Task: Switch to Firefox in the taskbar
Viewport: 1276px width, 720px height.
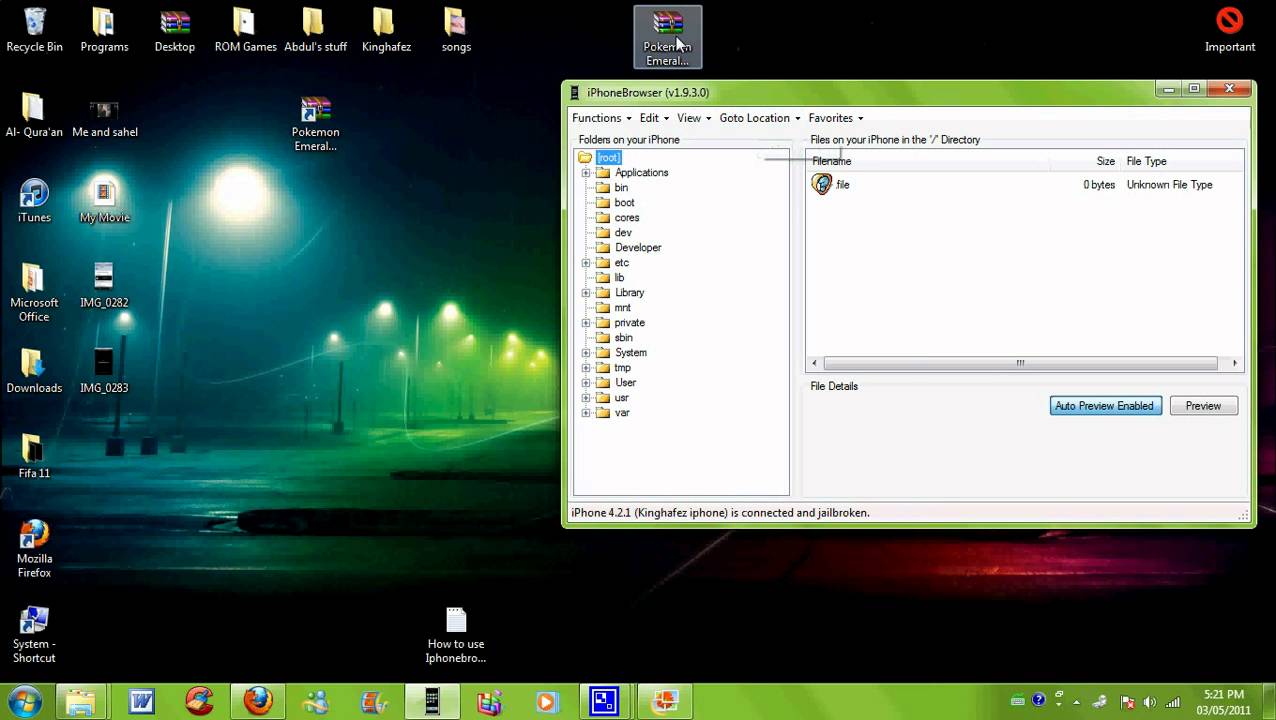Action: (x=258, y=702)
